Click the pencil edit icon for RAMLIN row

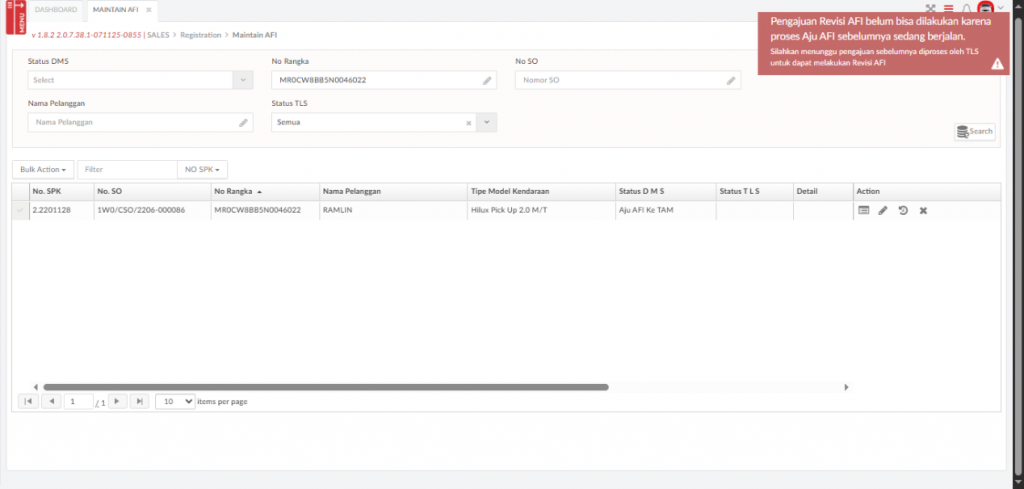click(x=883, y=210)
